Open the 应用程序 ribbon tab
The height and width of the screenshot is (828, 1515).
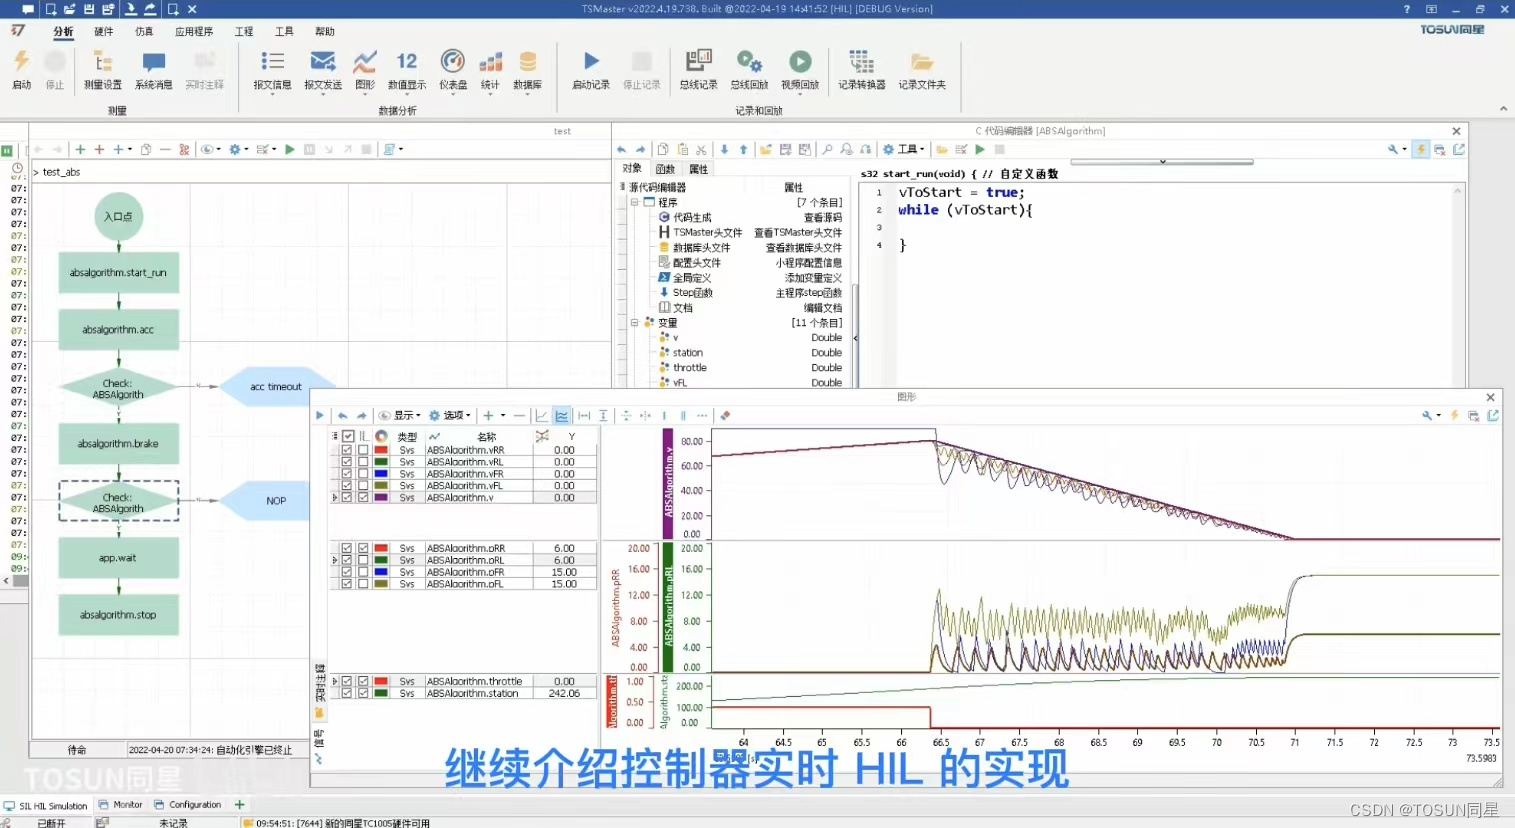pyautogui.click(x=194, y=31)
